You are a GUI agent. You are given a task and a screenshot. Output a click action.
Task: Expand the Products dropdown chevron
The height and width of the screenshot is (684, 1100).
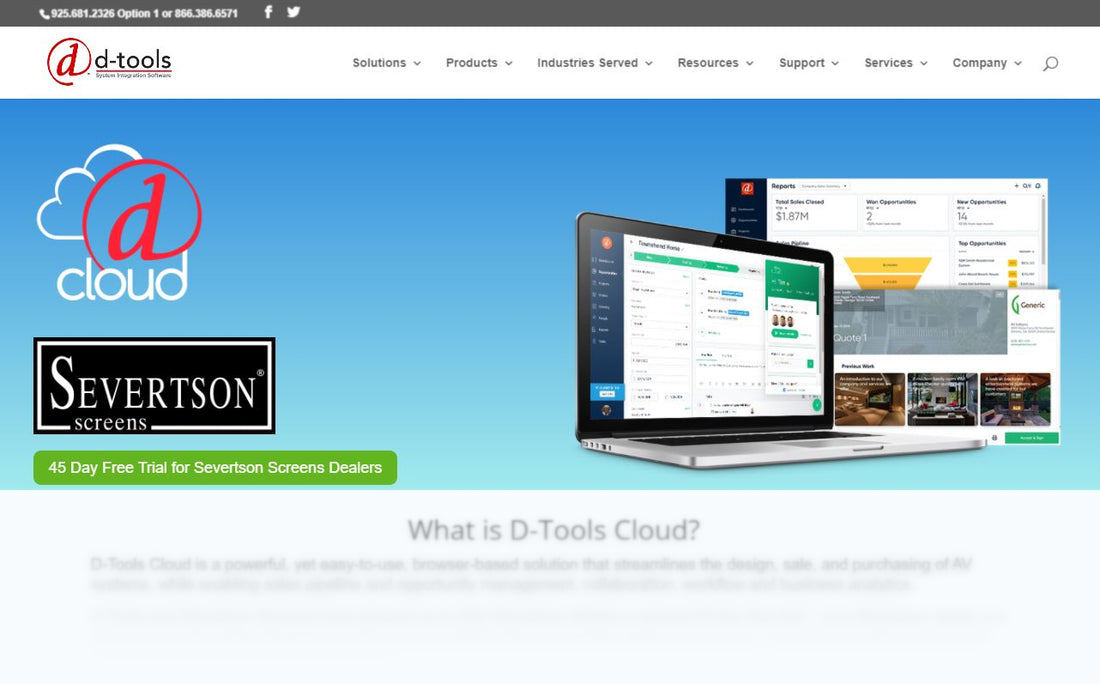[508, 63]
